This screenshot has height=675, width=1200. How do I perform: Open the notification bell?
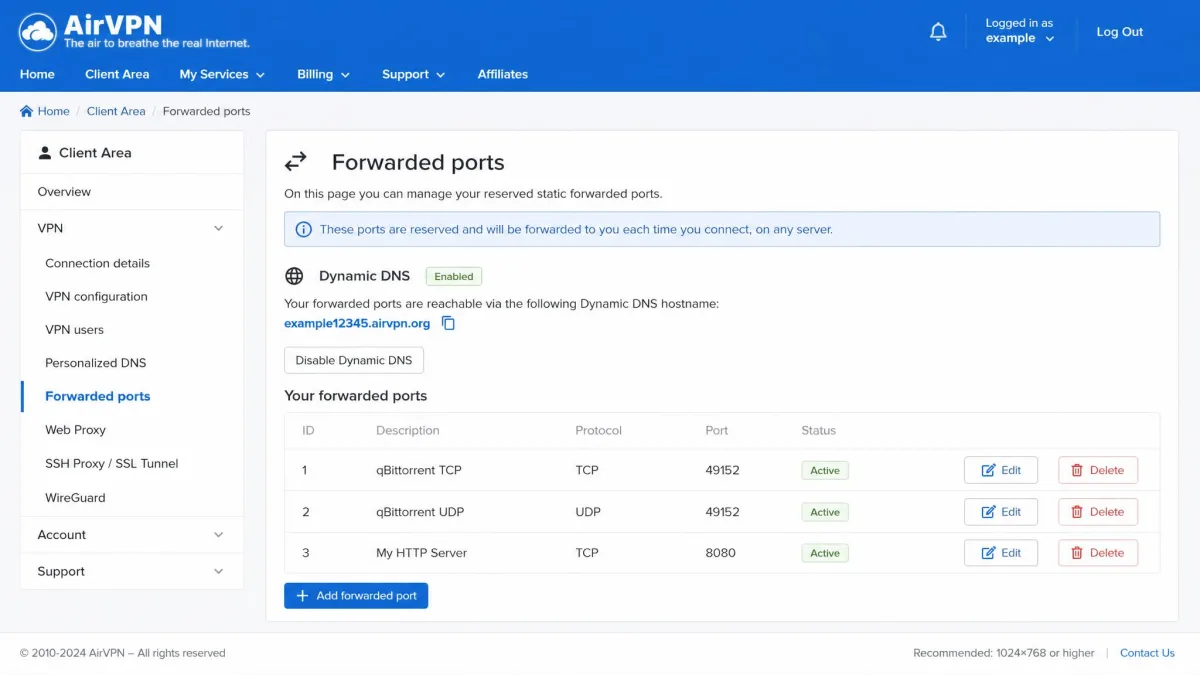coord(938,32)
